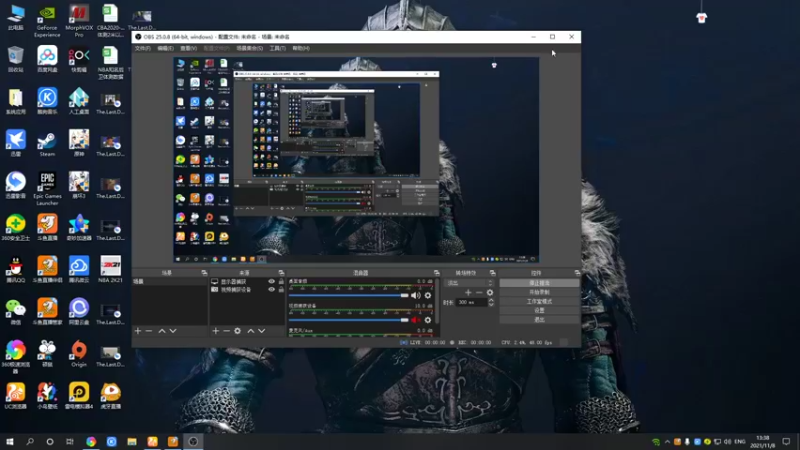Open Settings from the Controls panel
Viewport: 800px width, 450px height.
coord(539,310)
